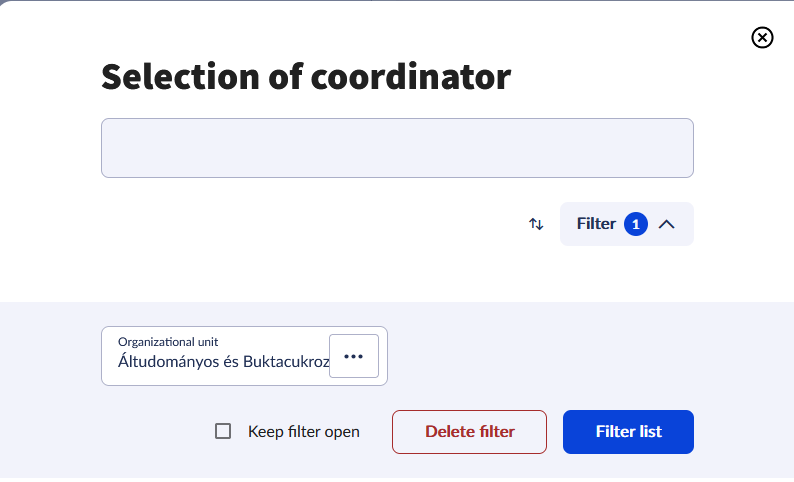Click the up-down arrows beside Filter
The height and width of the screenshot is (482, 794).
pos(536,224)
